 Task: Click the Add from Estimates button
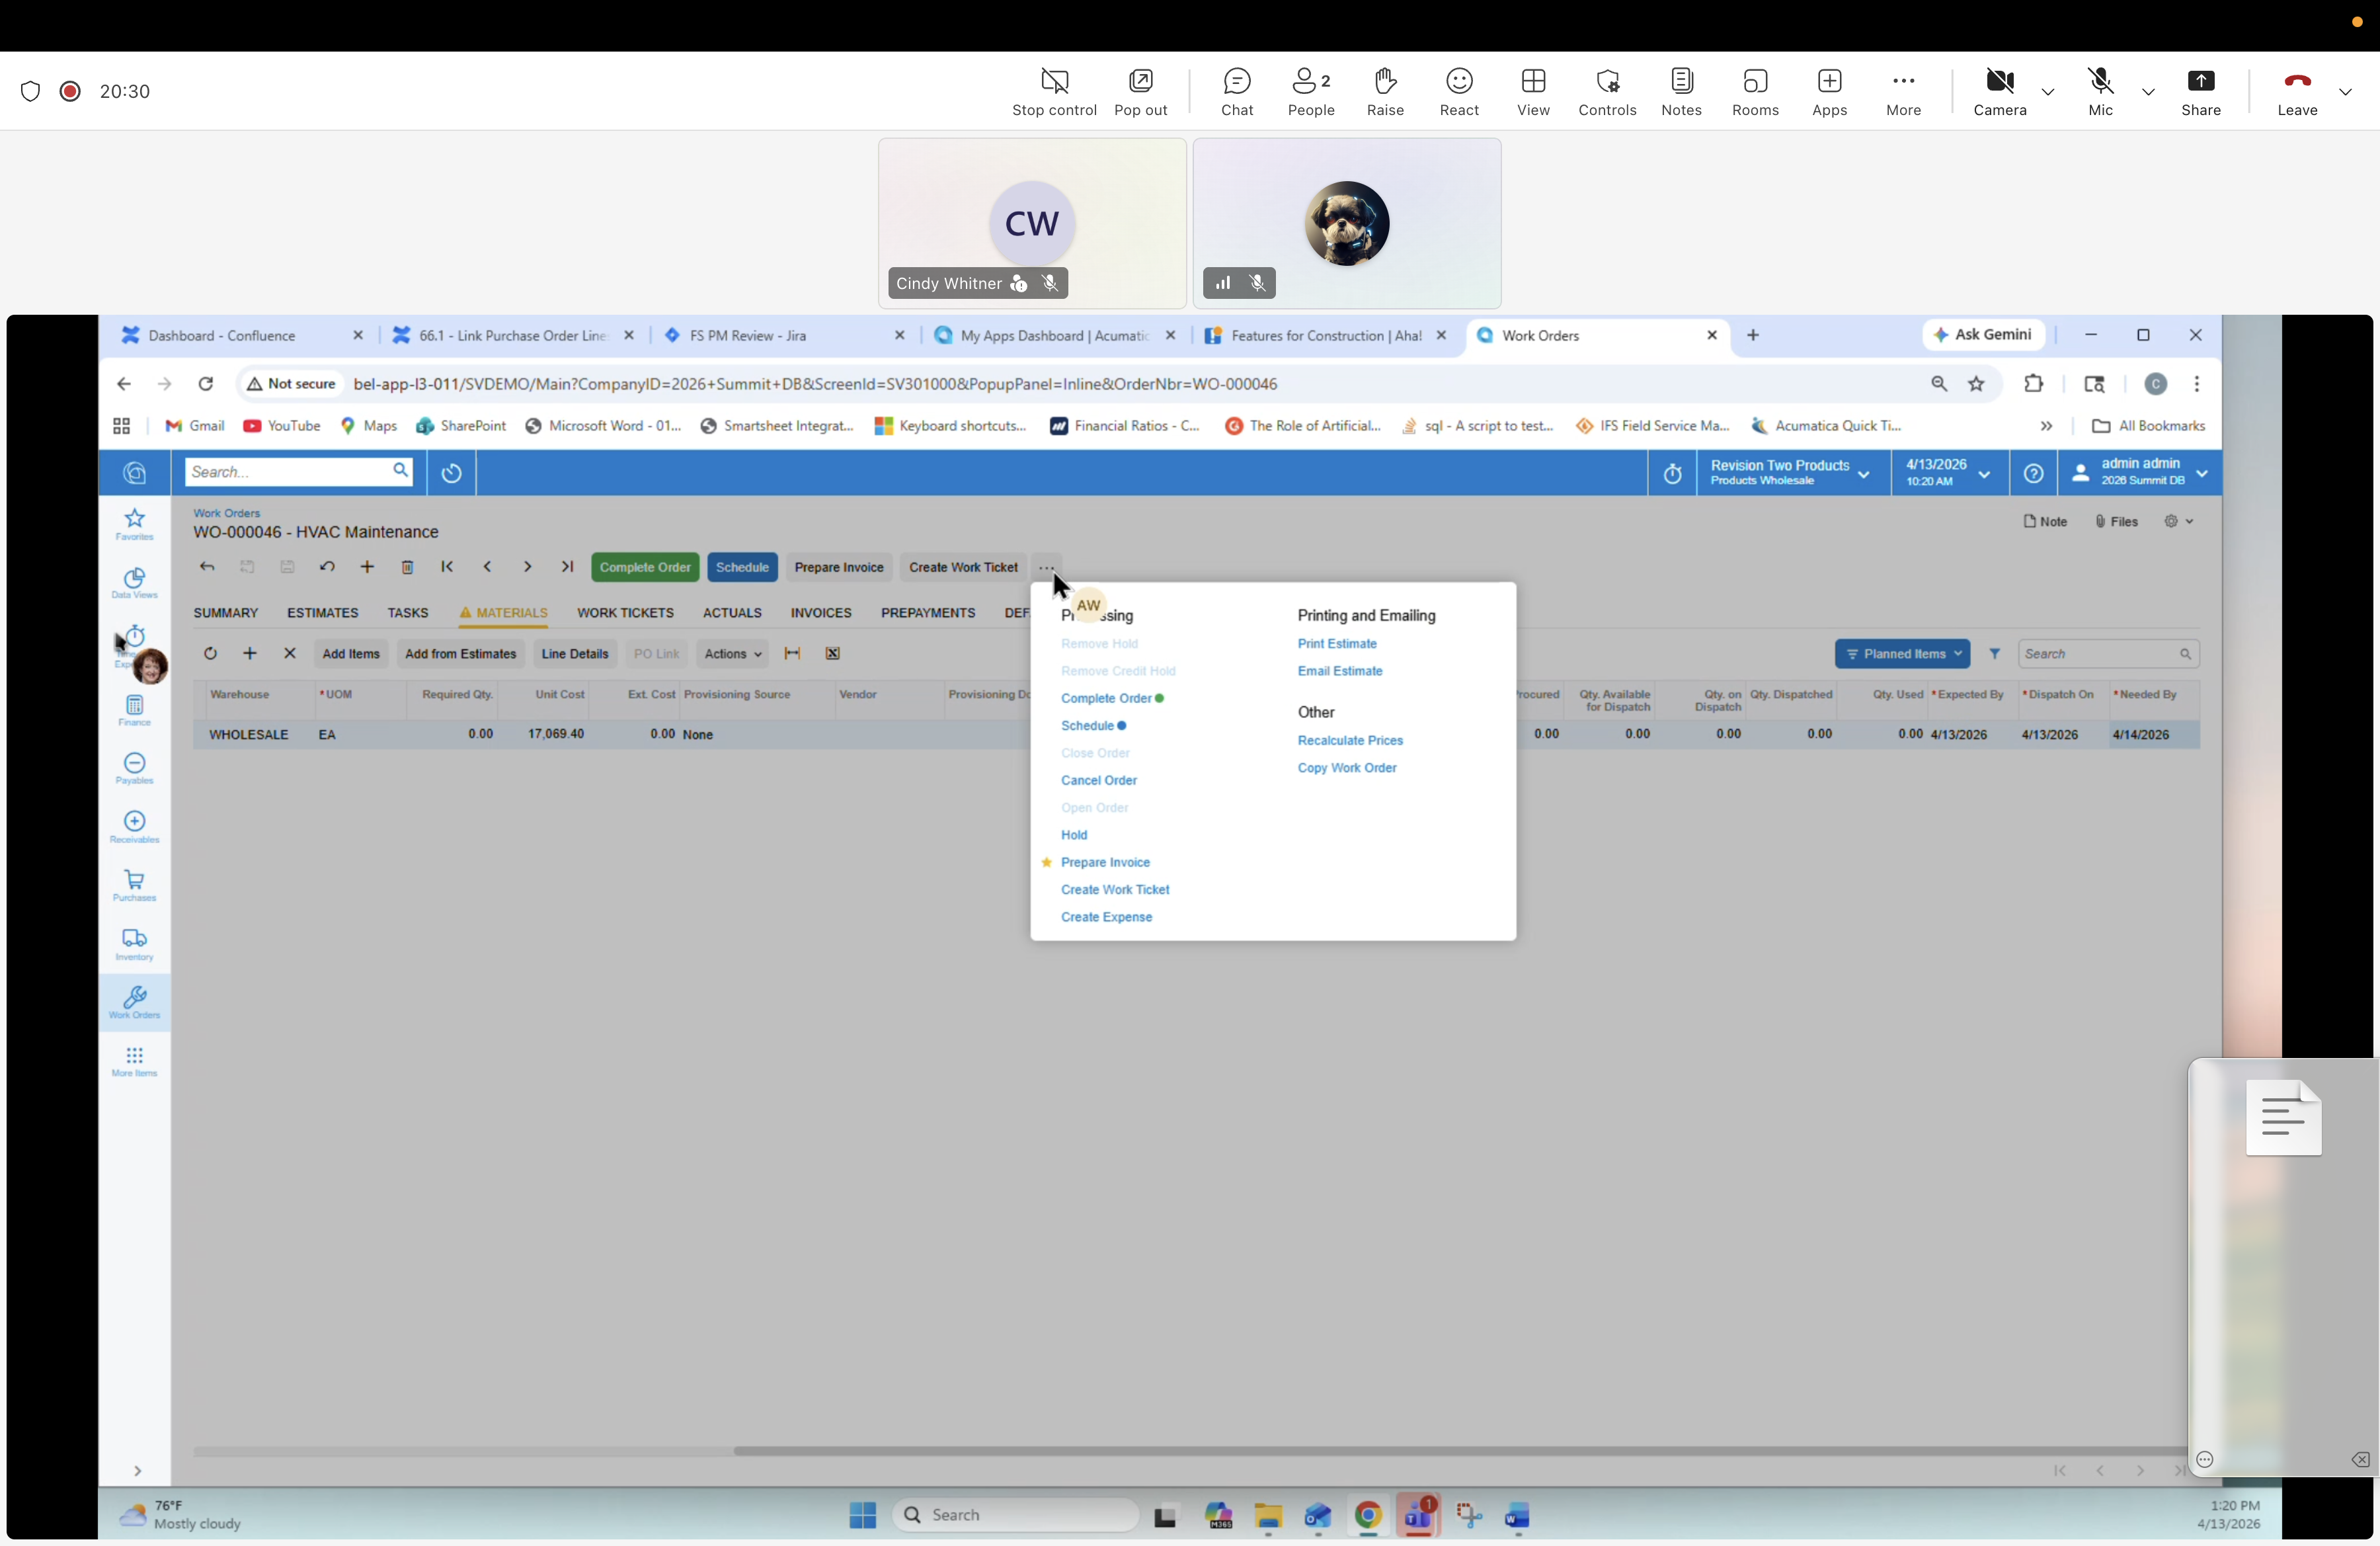(460, 653)
